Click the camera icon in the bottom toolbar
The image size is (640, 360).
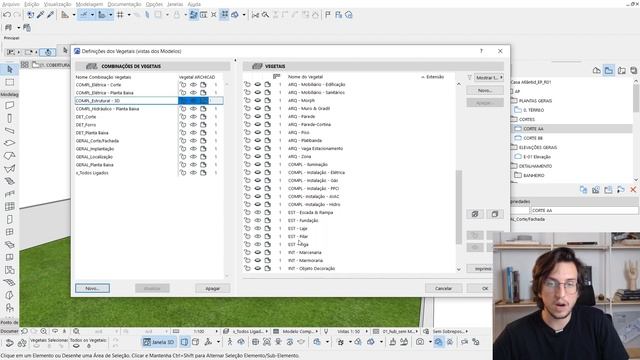(x=420, y=342)
